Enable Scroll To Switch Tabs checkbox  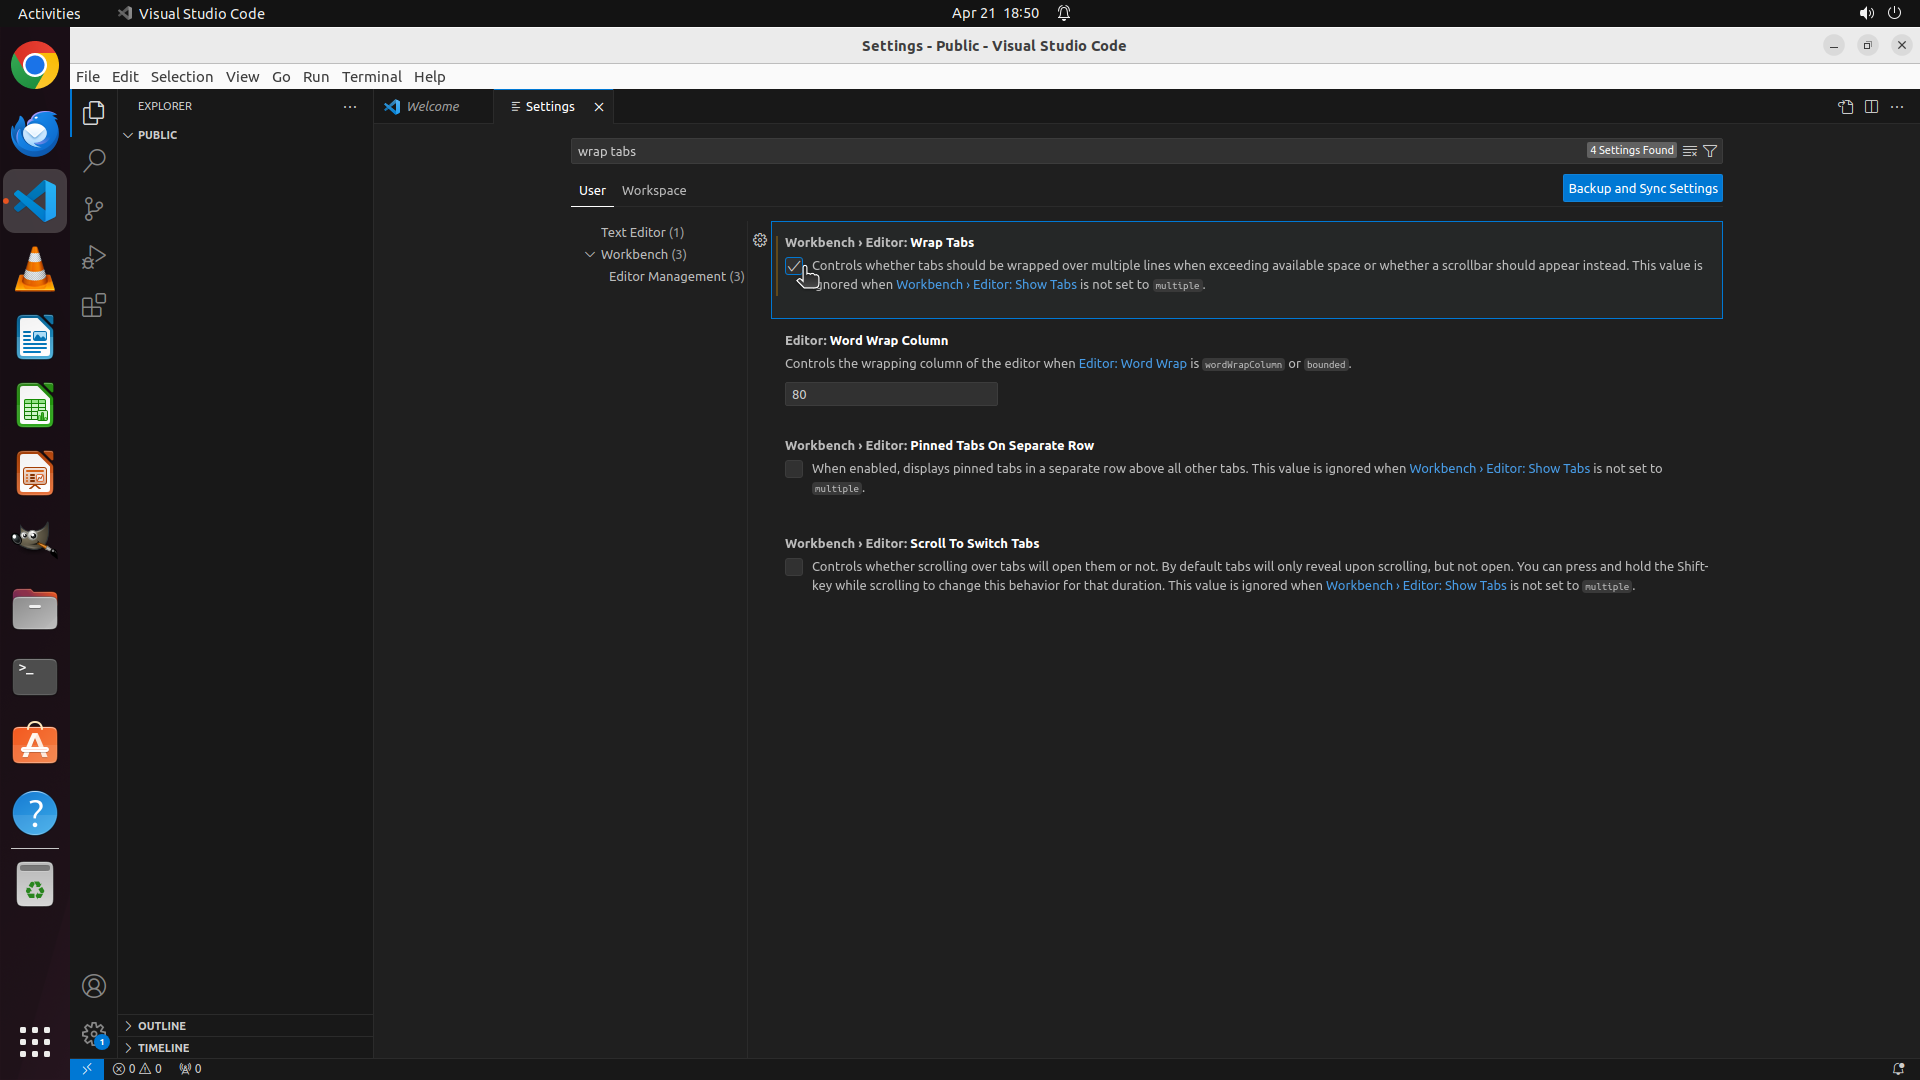794,567
